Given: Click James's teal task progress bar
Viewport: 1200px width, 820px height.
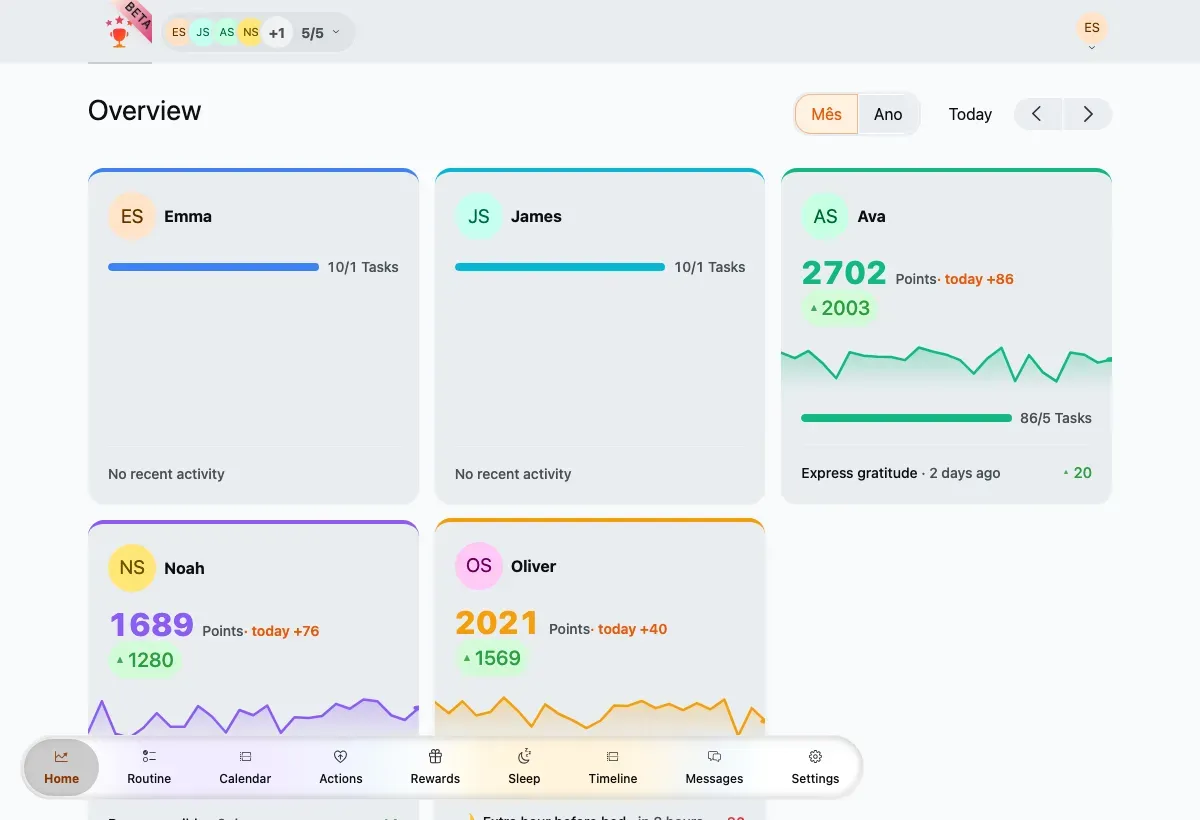Looking at the screenshot, I should (x=560, y=267).
